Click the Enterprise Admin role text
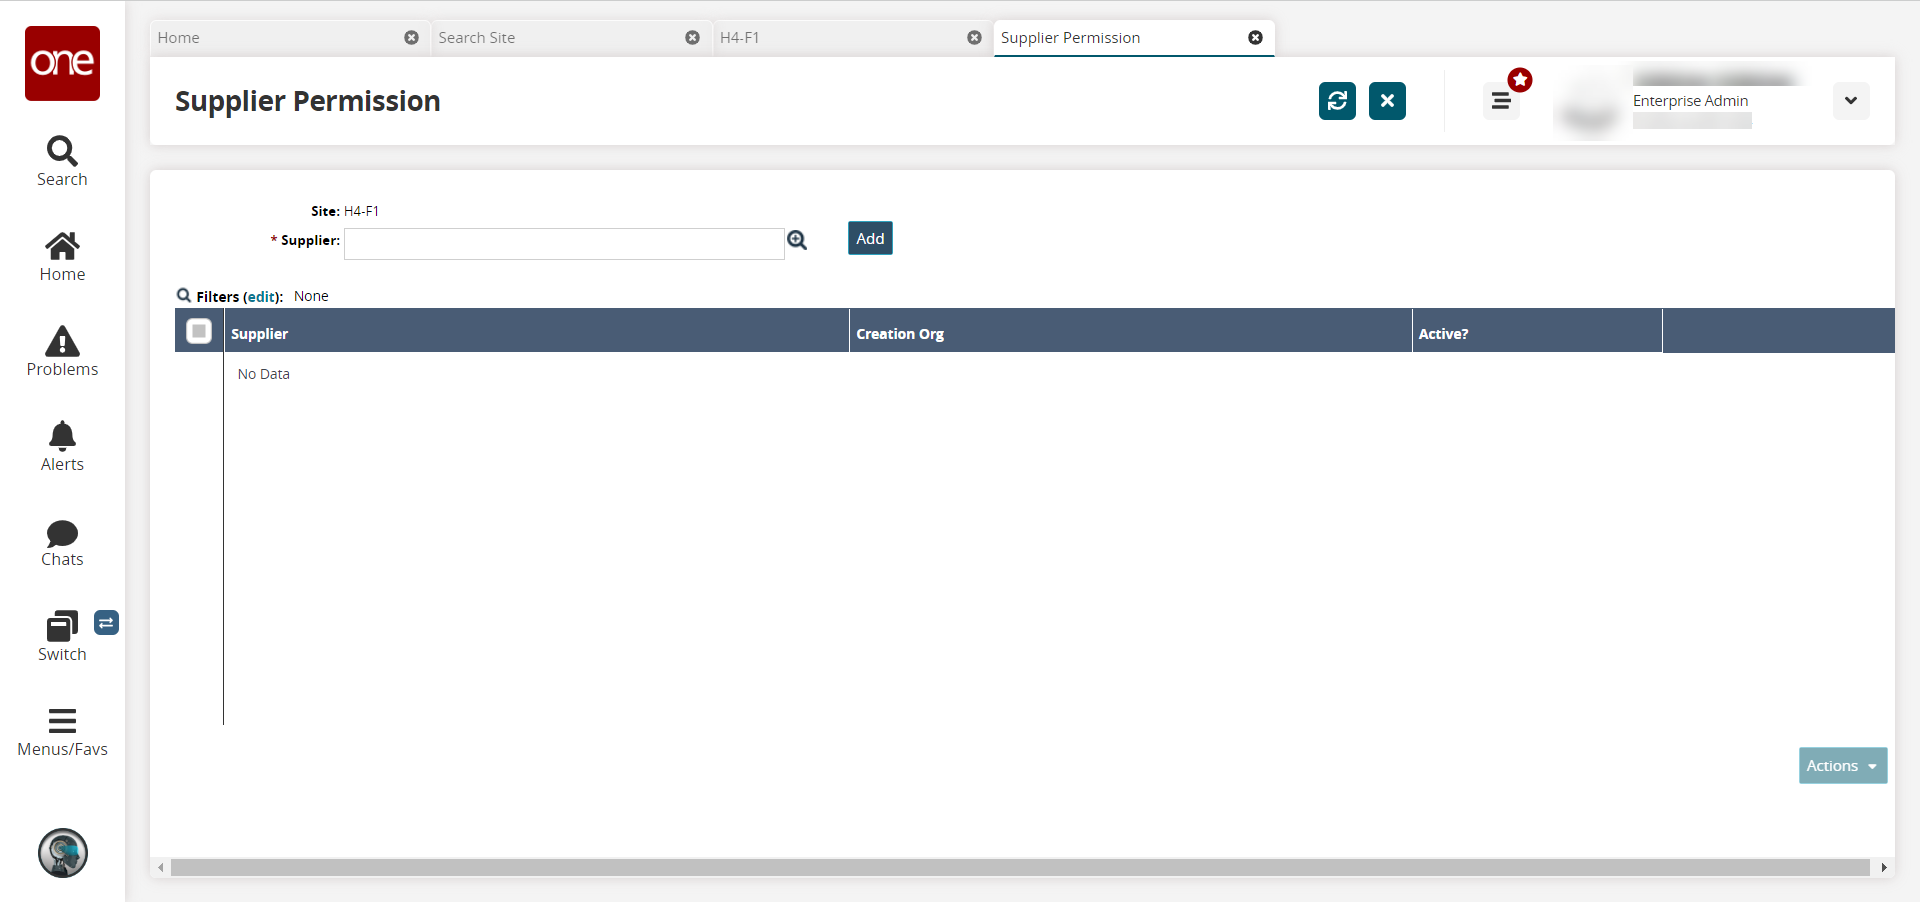The width and height of the screenshot is (1920, 902). 1690,101
